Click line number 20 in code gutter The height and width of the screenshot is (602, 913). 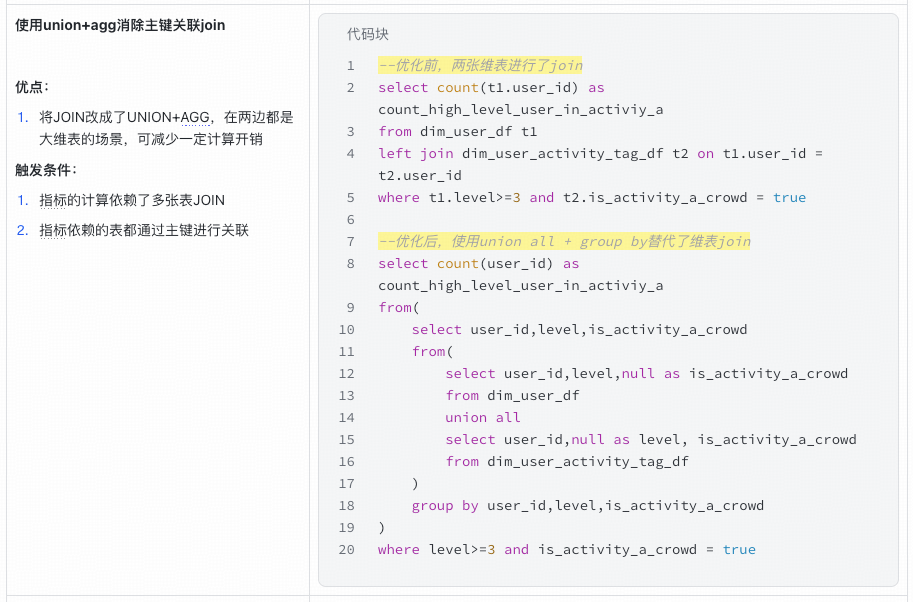coord(346,550)
